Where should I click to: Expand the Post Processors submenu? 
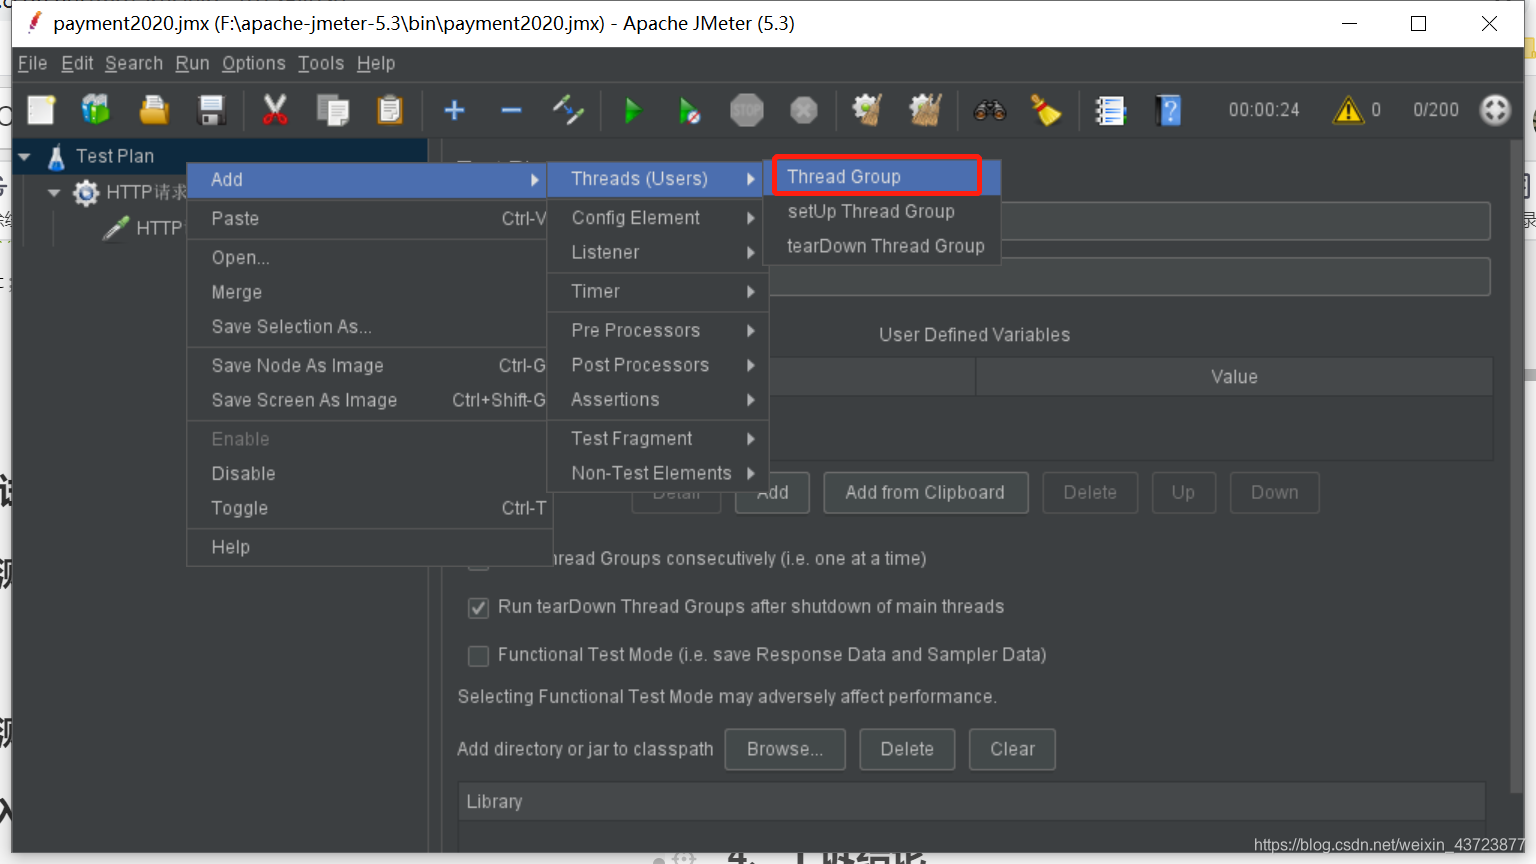657,366
